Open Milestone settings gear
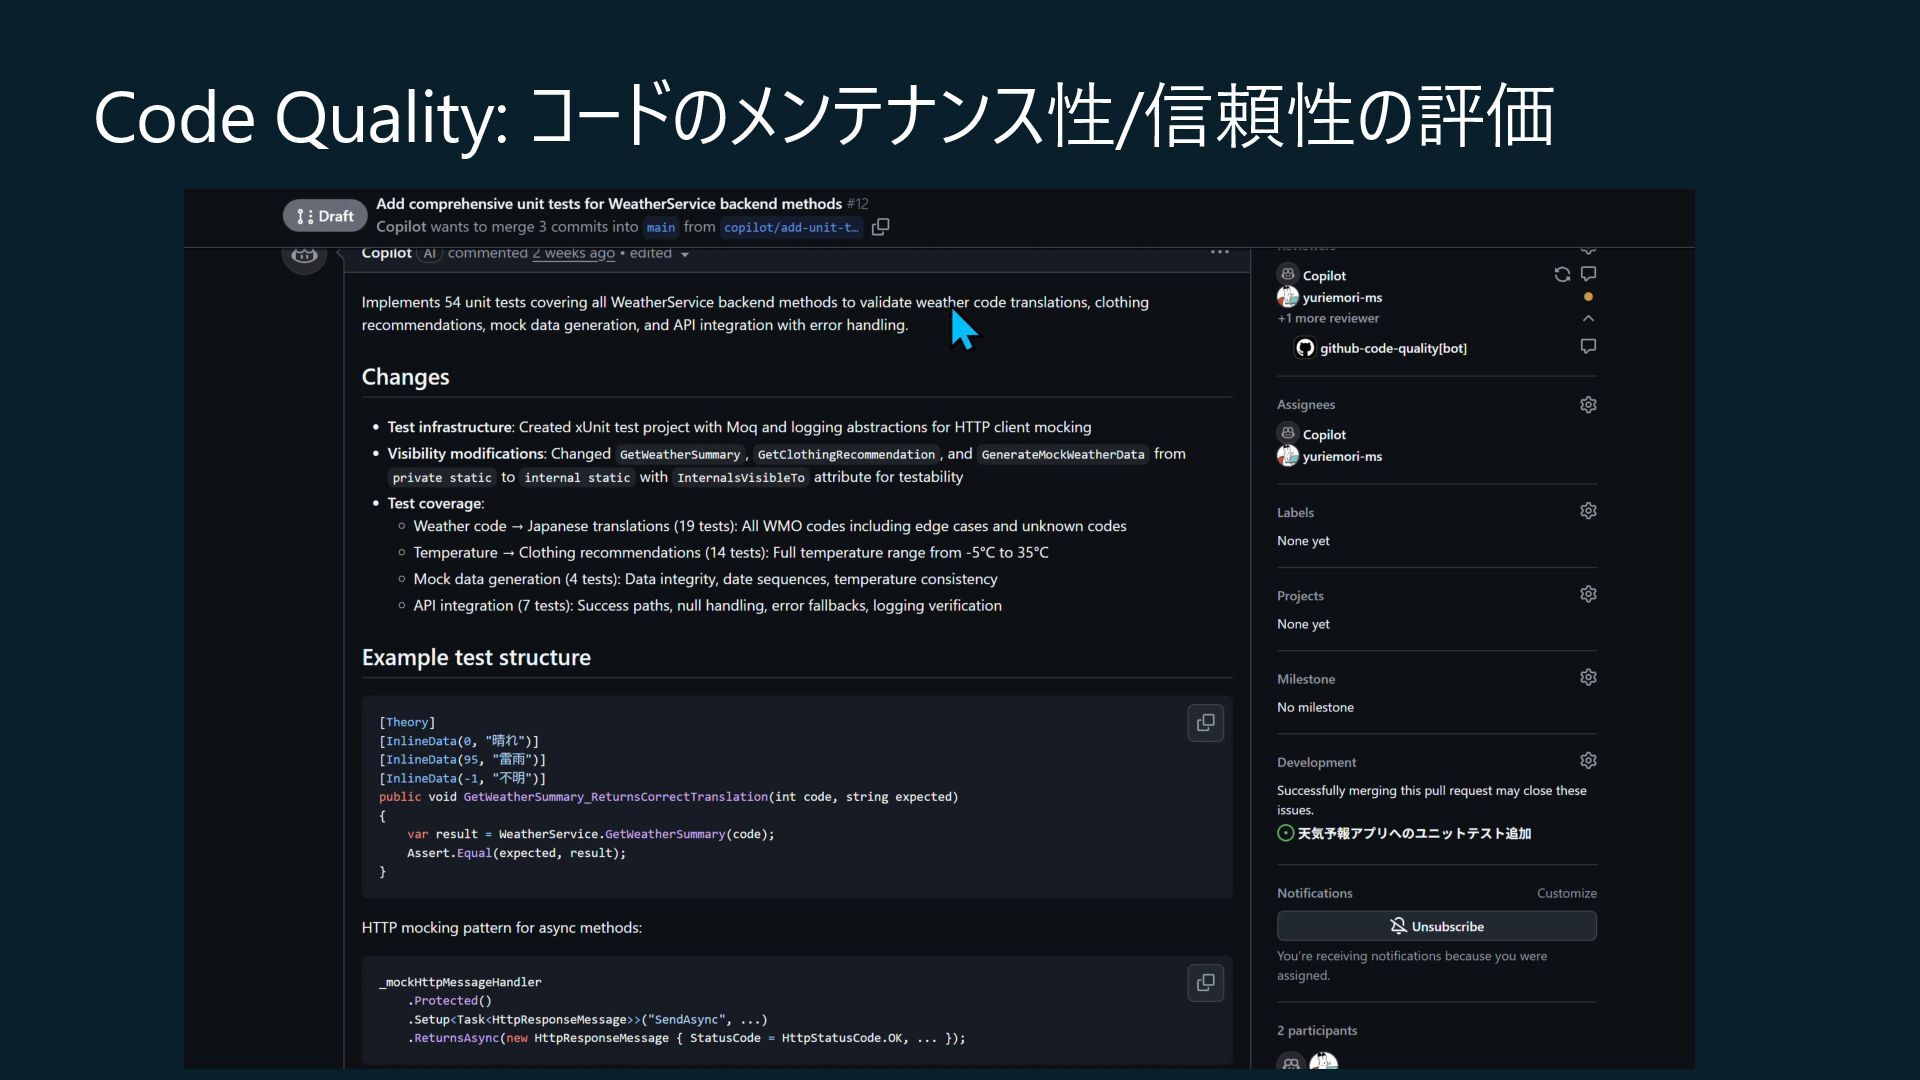 (1588, 677)
